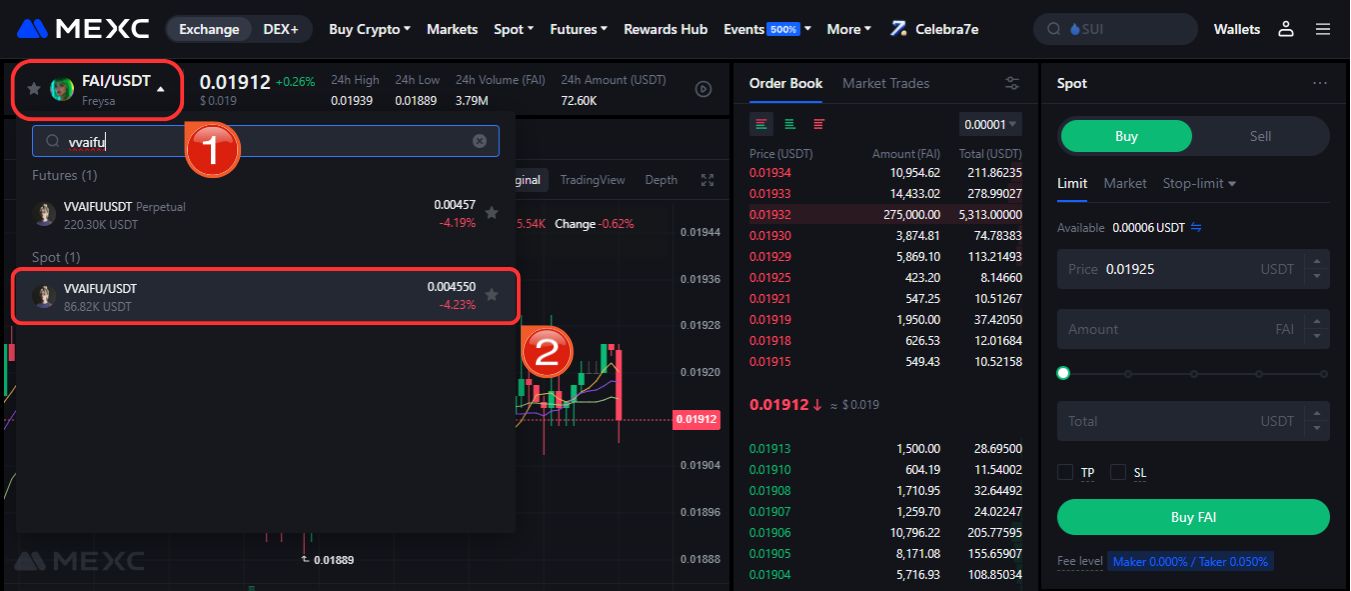
Task: Open the 0.00001 price precision dropdown
Action: coord(990,125)
